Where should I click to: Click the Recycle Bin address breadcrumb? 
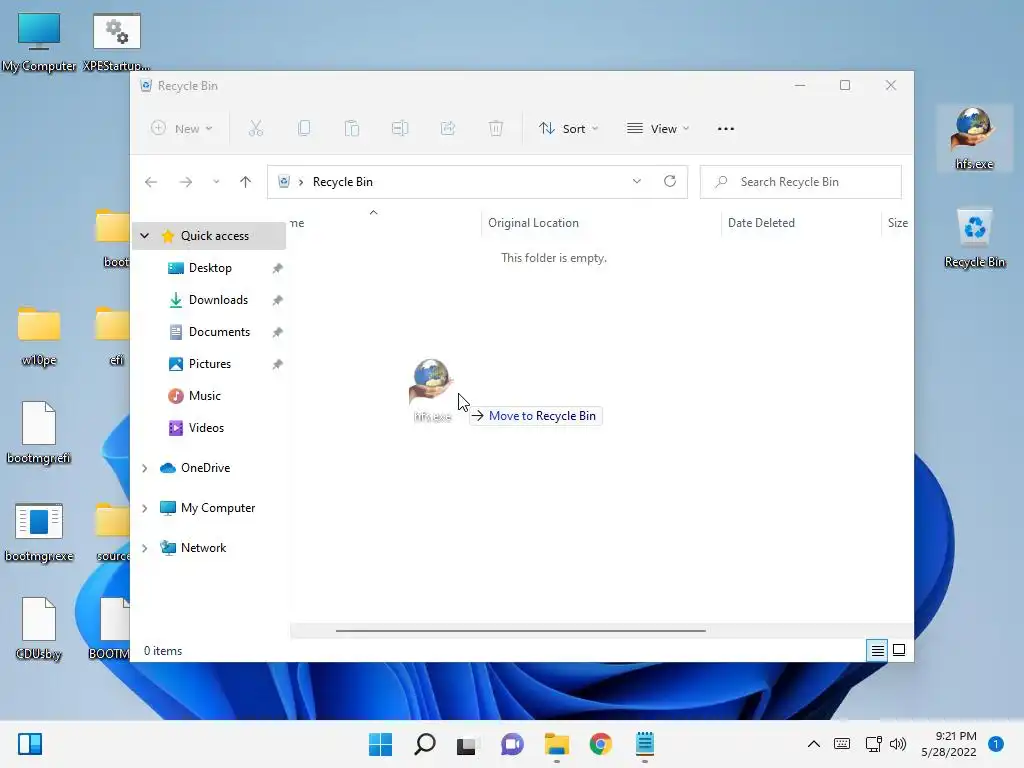coord(342,182)
